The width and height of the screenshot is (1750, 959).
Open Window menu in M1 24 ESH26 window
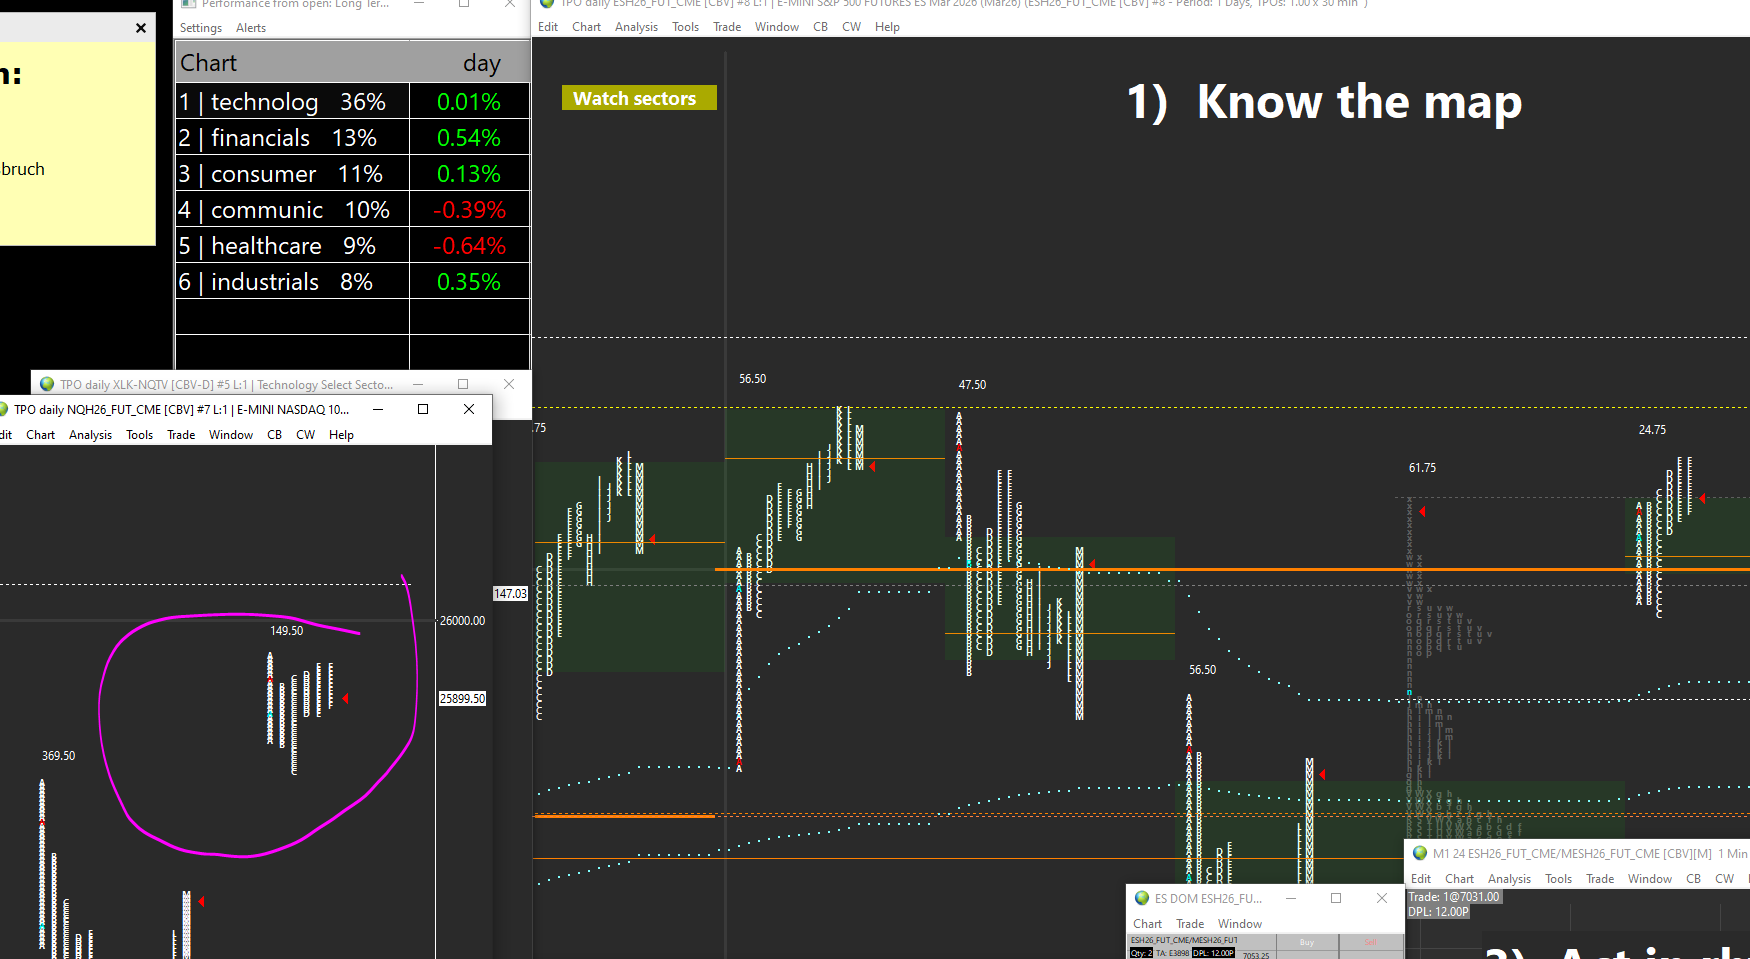pos(1650,879)
